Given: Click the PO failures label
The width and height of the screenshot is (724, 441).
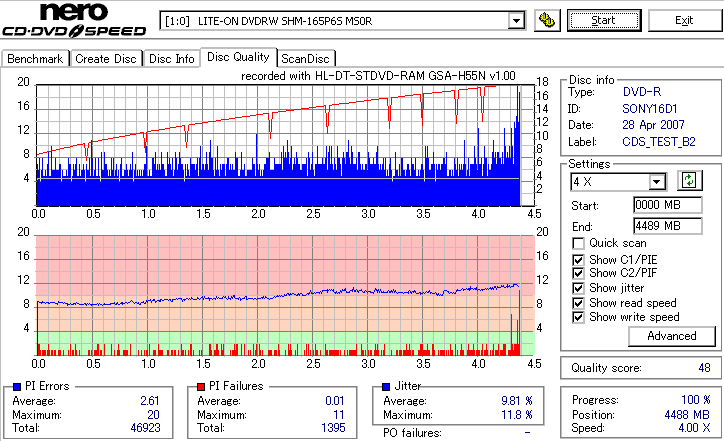Looking at the screenshot, I should pyautogui.click(x=412, y=433).
